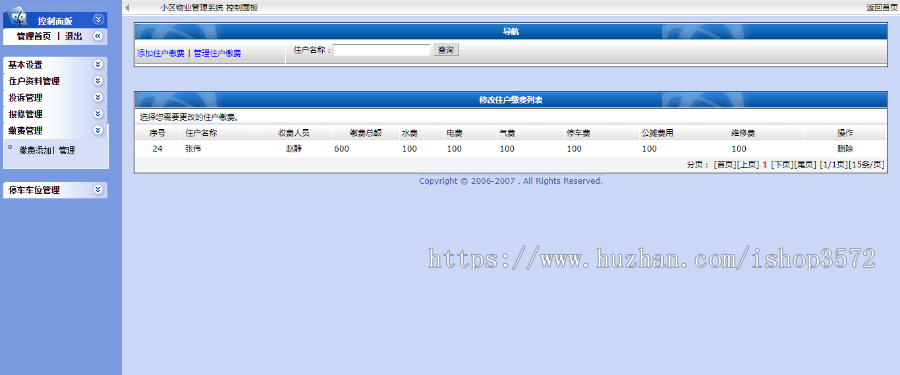Click the 基本设置 menu label
Viewport: 900px width, 375px height.
pyautogui.click(x=25, y=65)
